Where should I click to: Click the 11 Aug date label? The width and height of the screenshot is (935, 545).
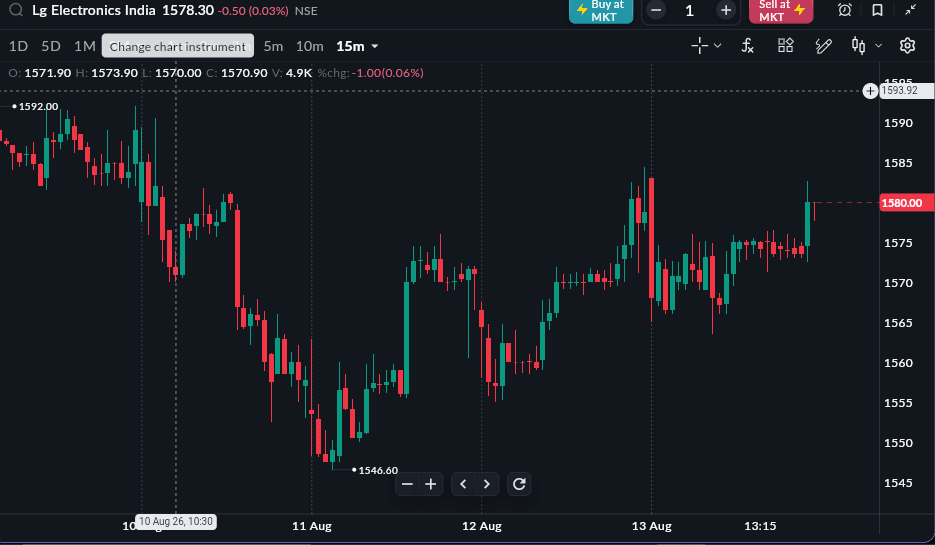(312, 526)
